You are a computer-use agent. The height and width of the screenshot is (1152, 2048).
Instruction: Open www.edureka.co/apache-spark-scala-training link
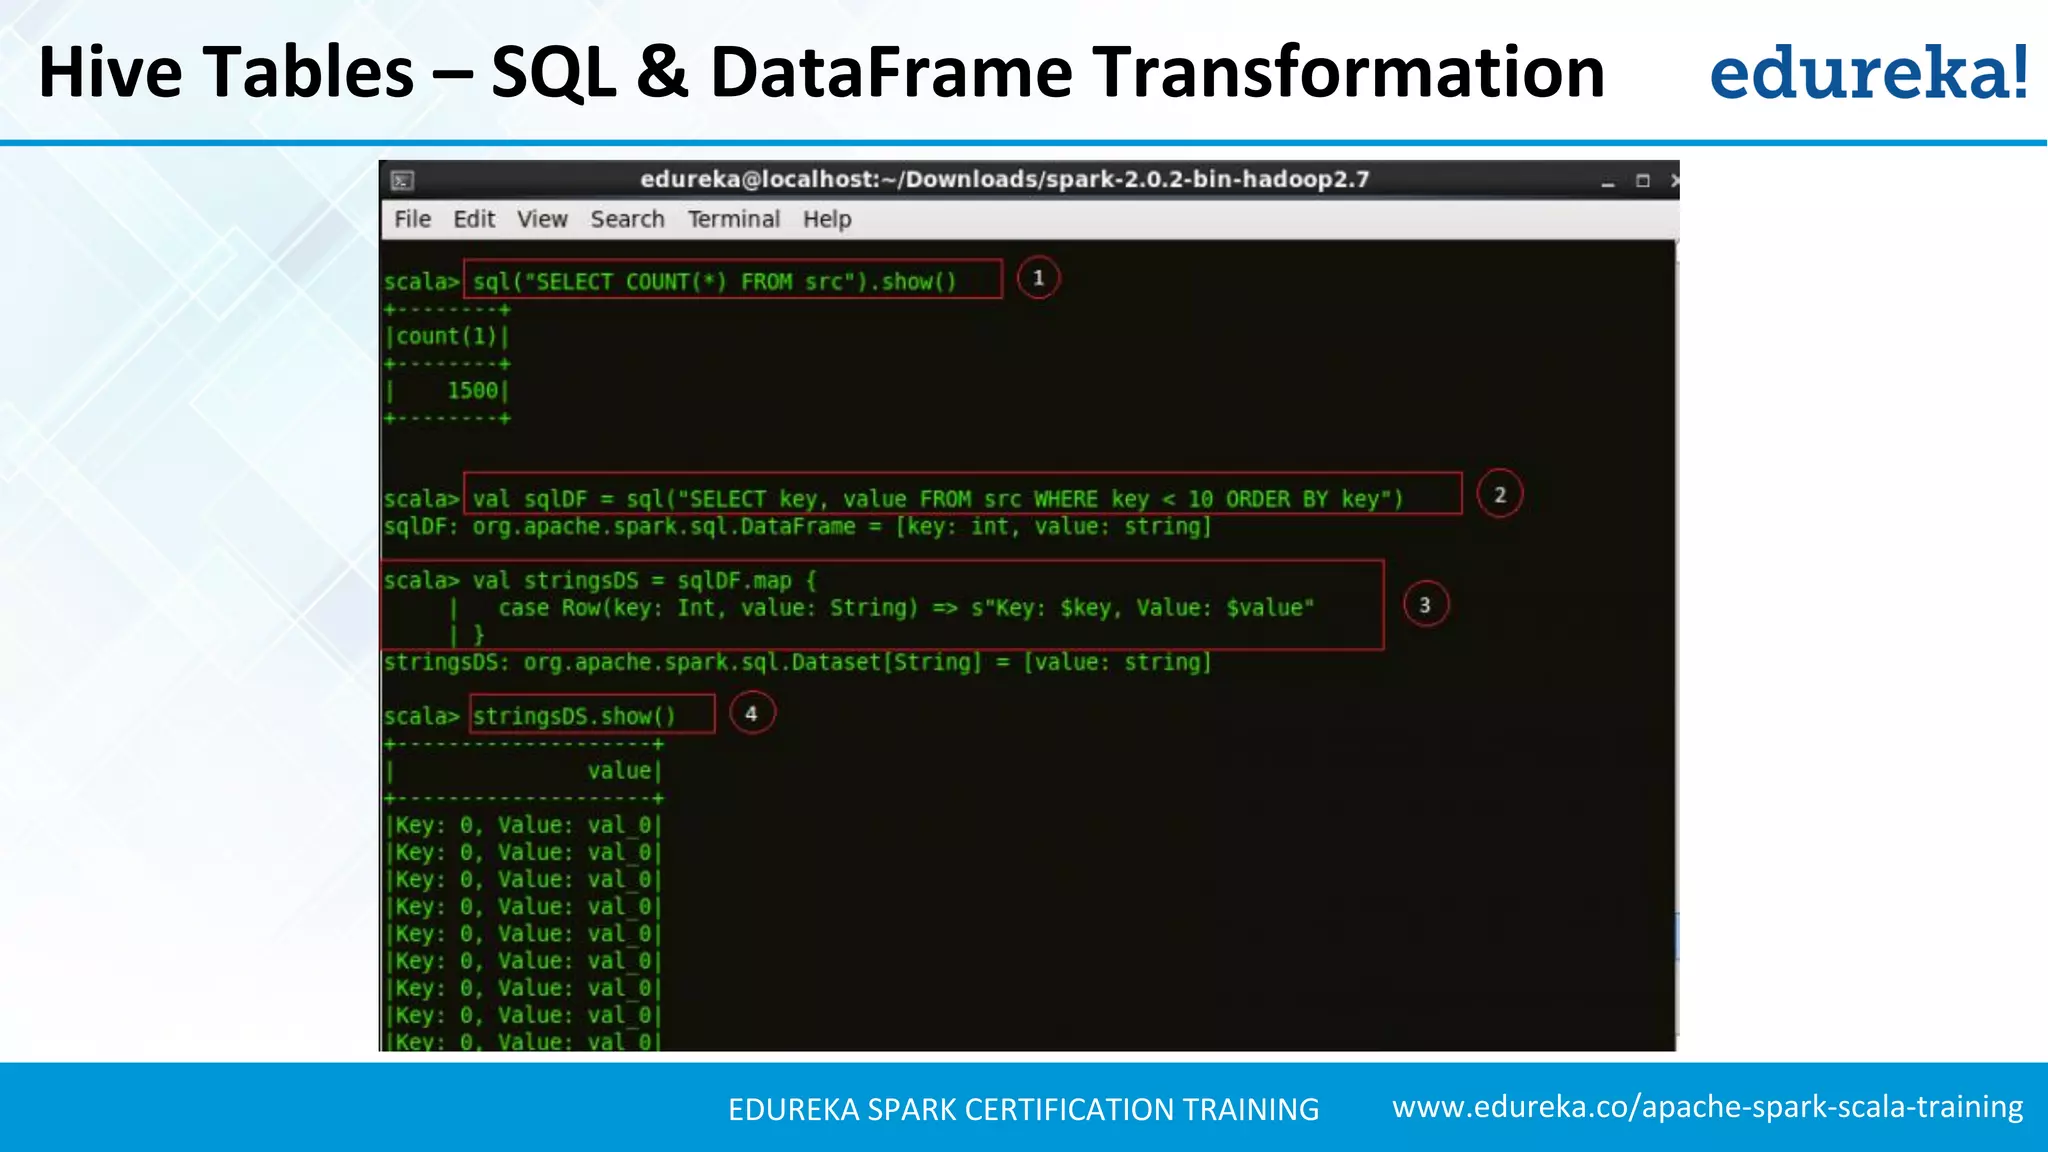pyautogui.click(x=1707, y=1107)
